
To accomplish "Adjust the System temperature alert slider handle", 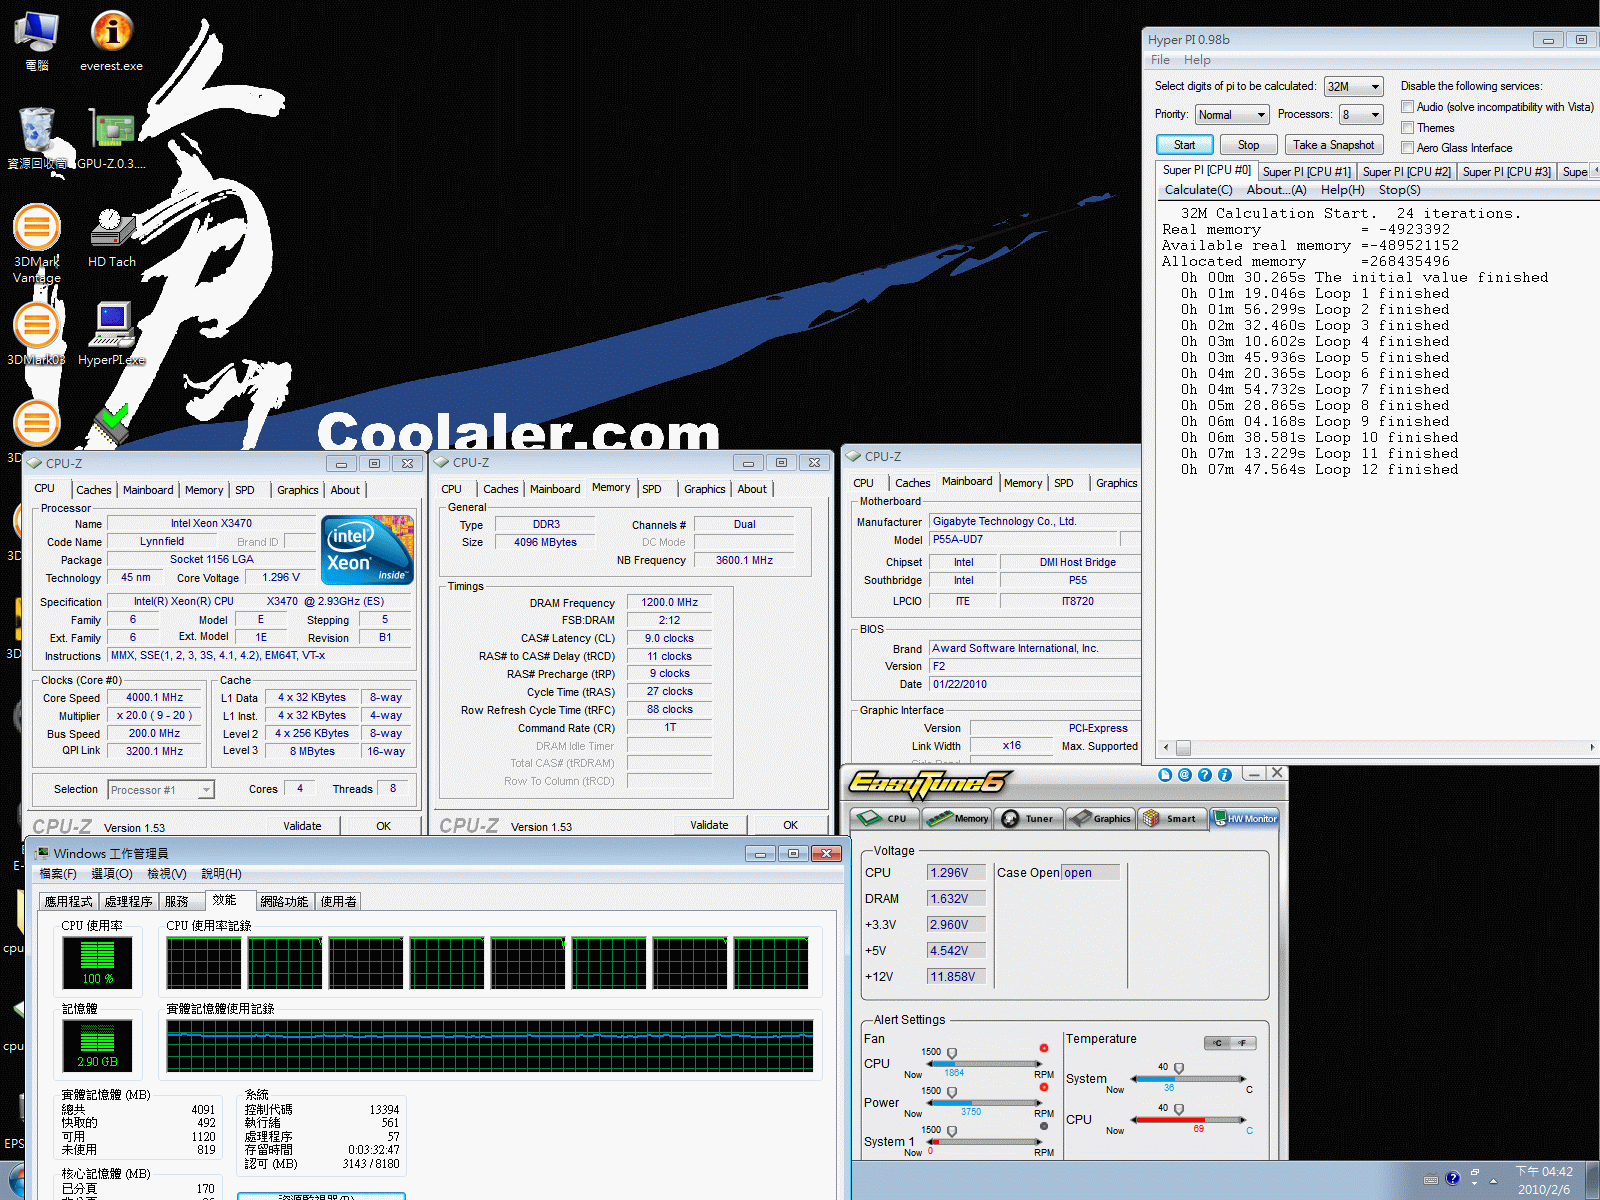I will (1179, 1069).
